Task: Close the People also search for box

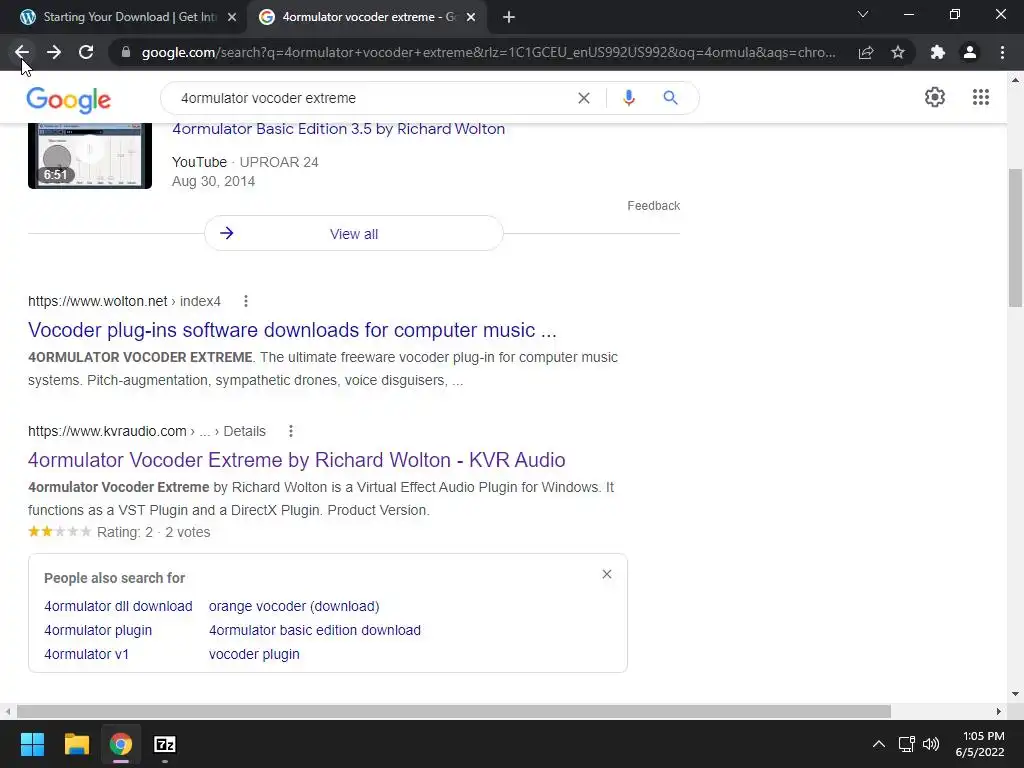Action: [607, 574]
